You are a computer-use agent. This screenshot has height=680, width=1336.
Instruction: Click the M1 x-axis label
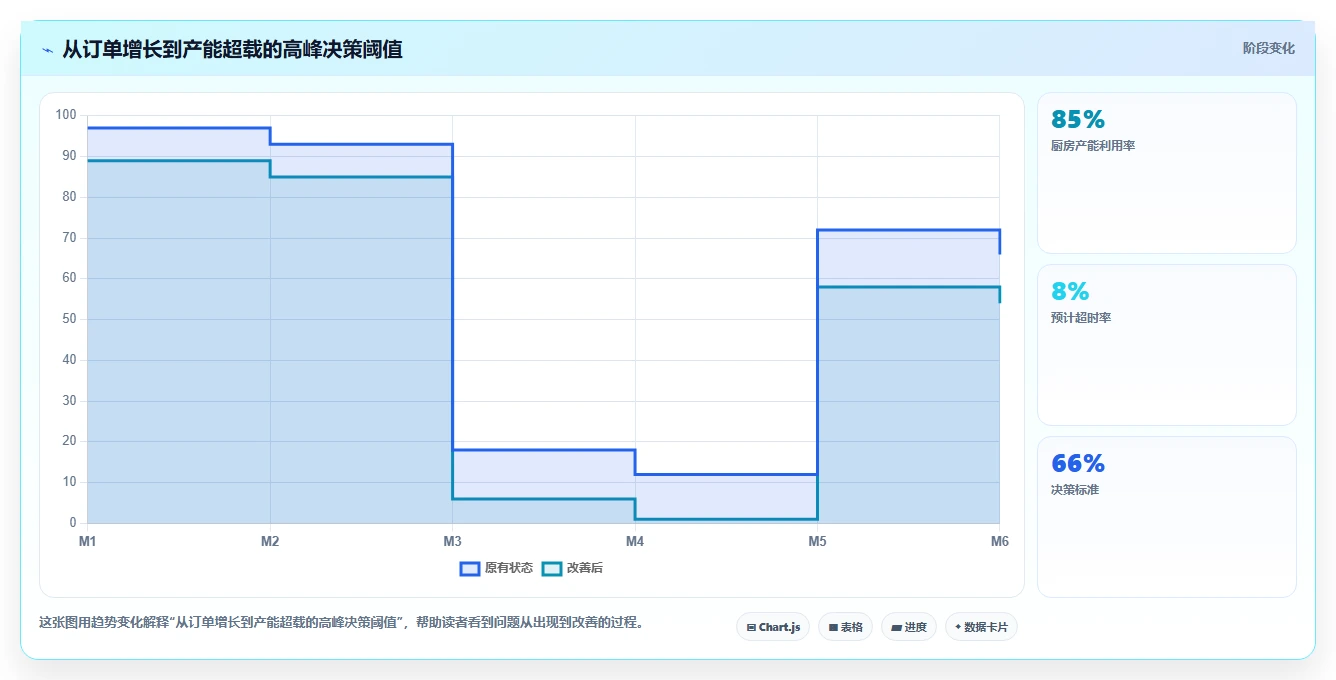(x=88, y=541)
